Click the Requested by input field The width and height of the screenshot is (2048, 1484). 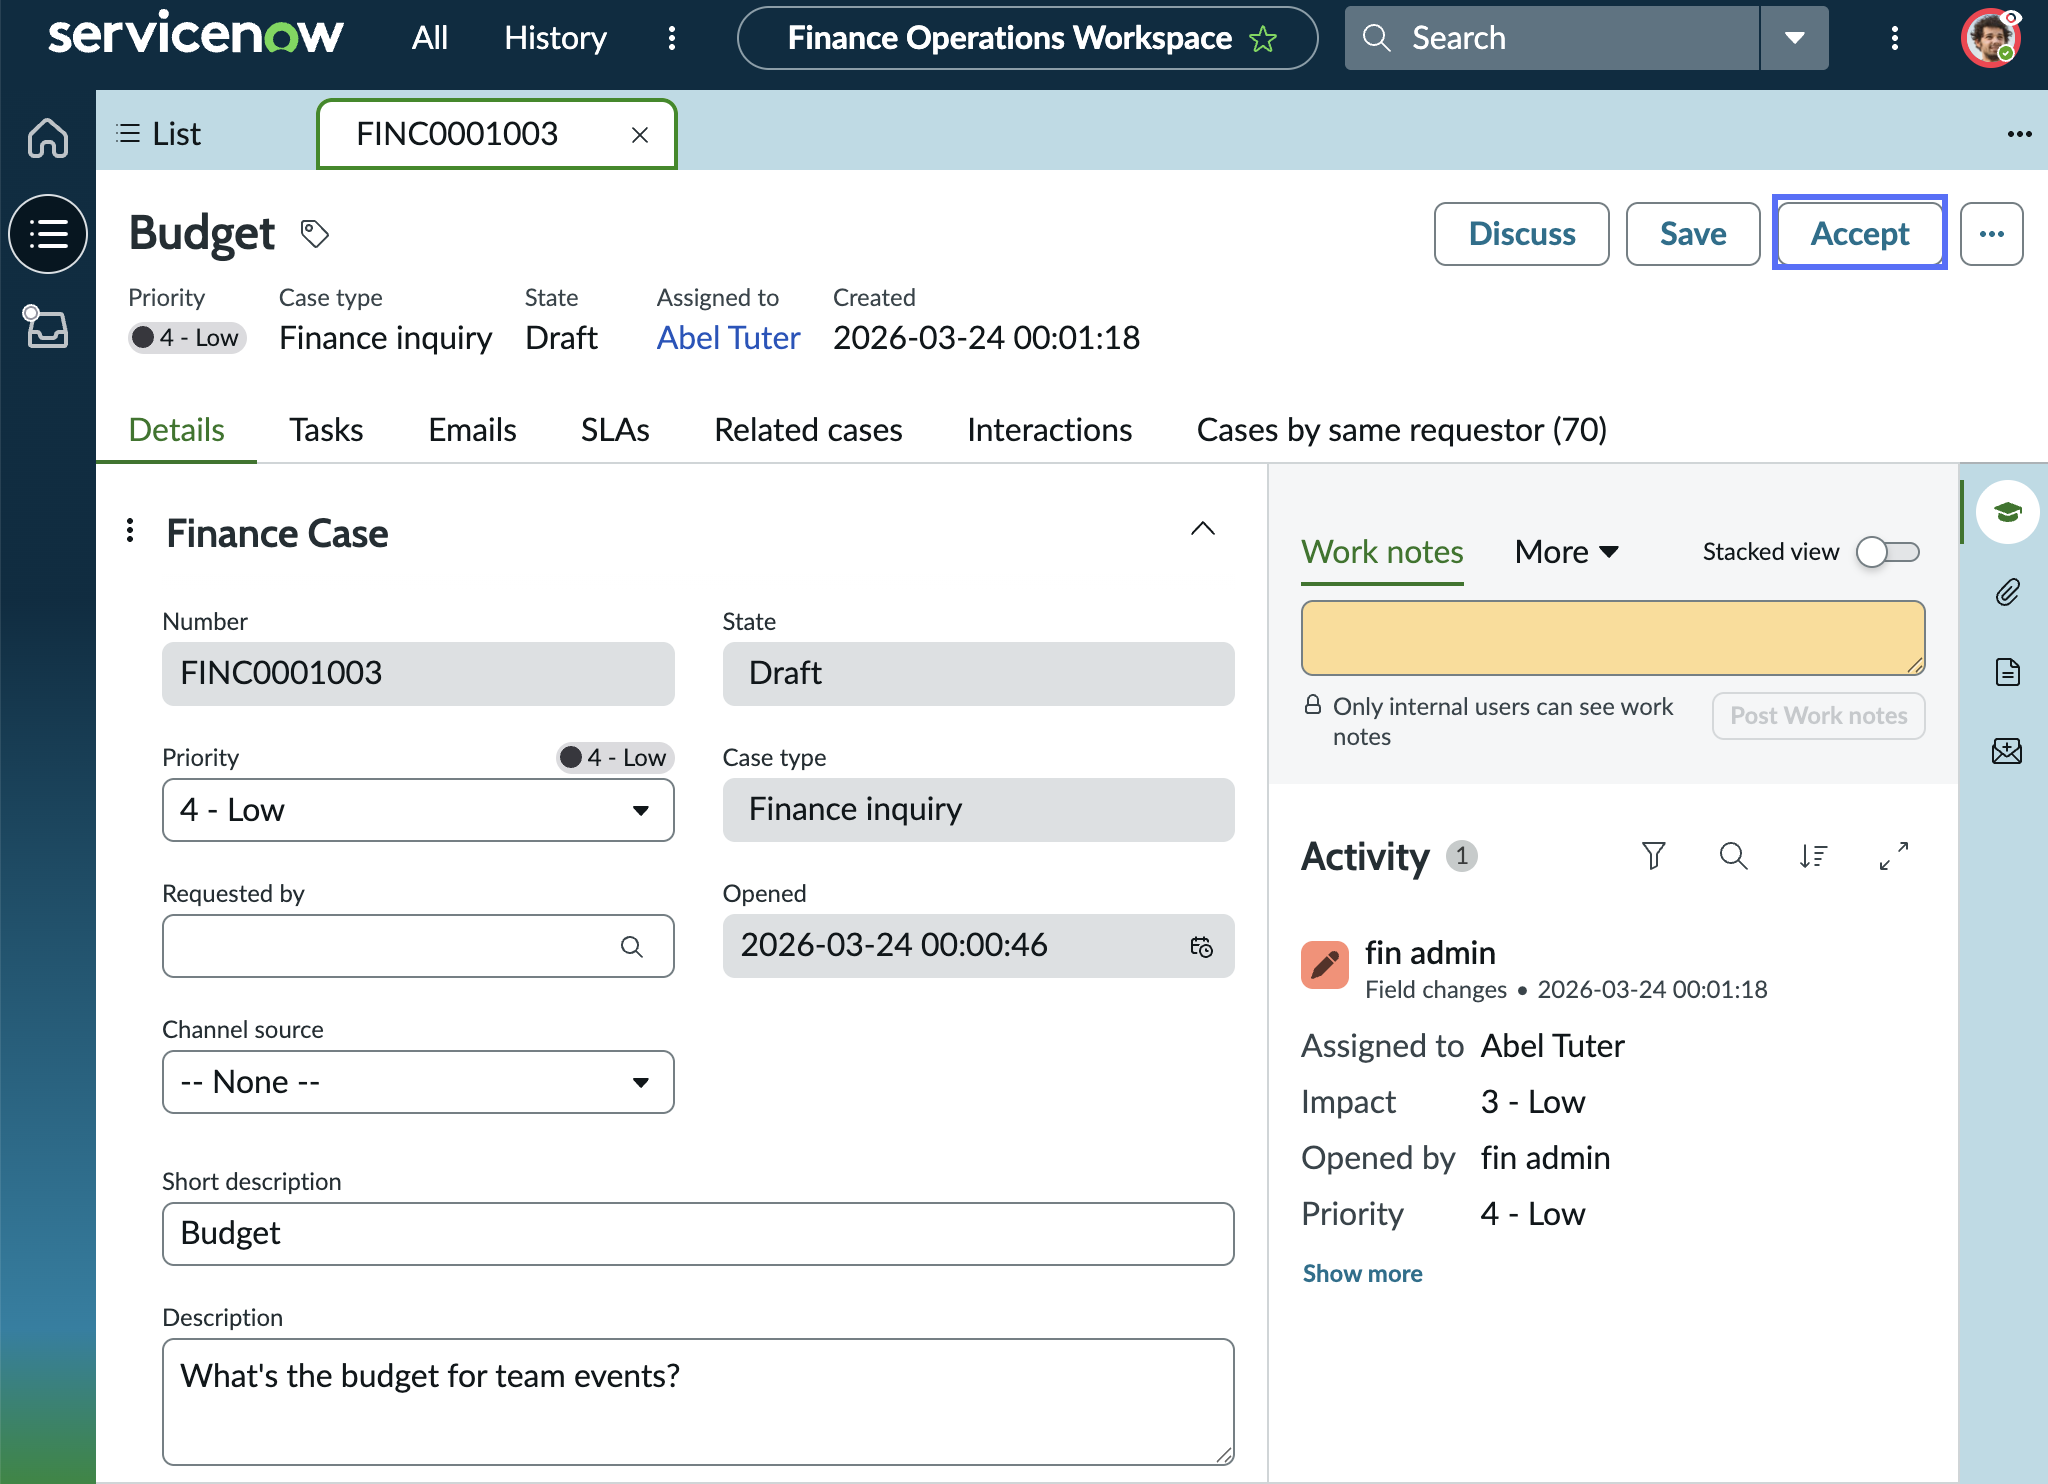[x=418, y=946]
